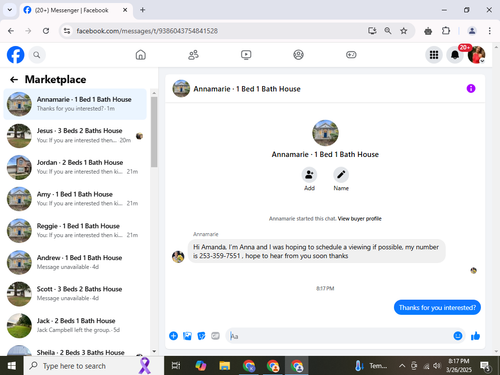Open Chrome profile icon
The height and width of the screenshot is (375, 500).
[x=472, y=31]
